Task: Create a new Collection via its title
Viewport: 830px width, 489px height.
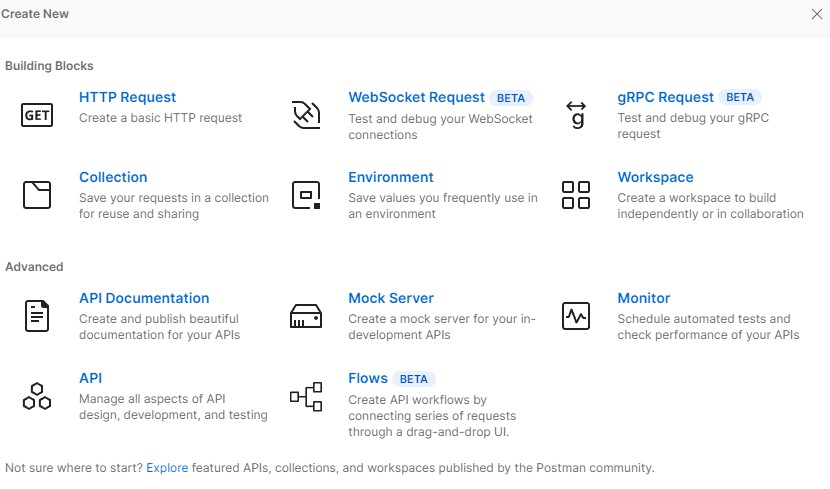Action: point(113,177)
